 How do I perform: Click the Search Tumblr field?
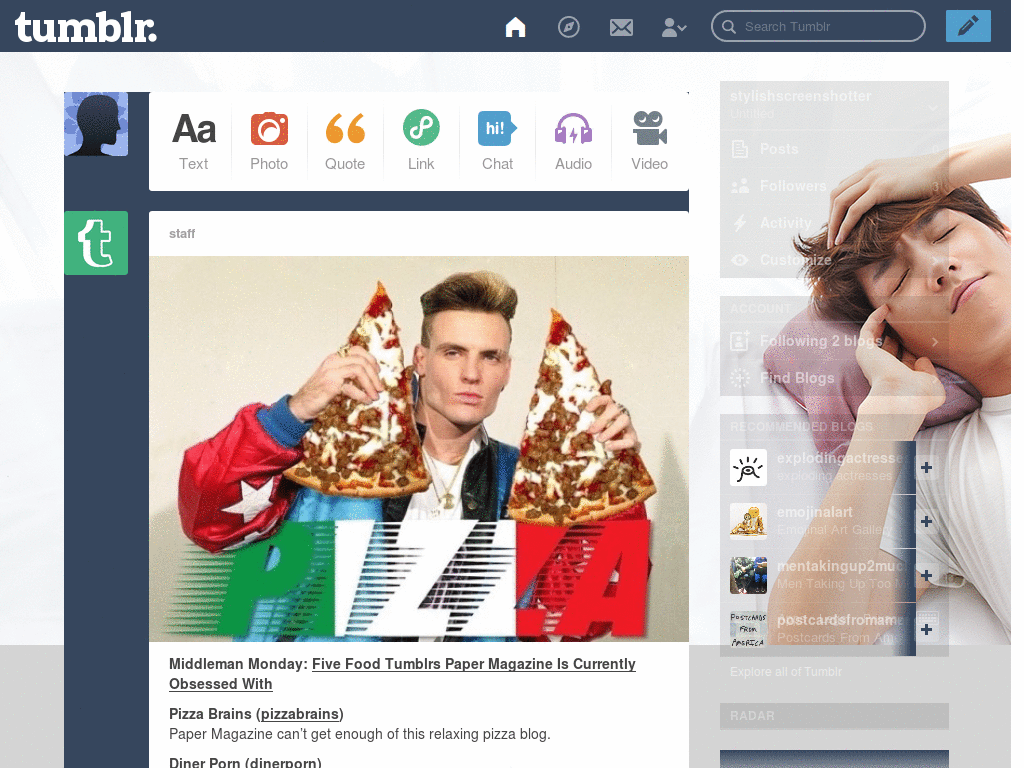click(818, 26)
